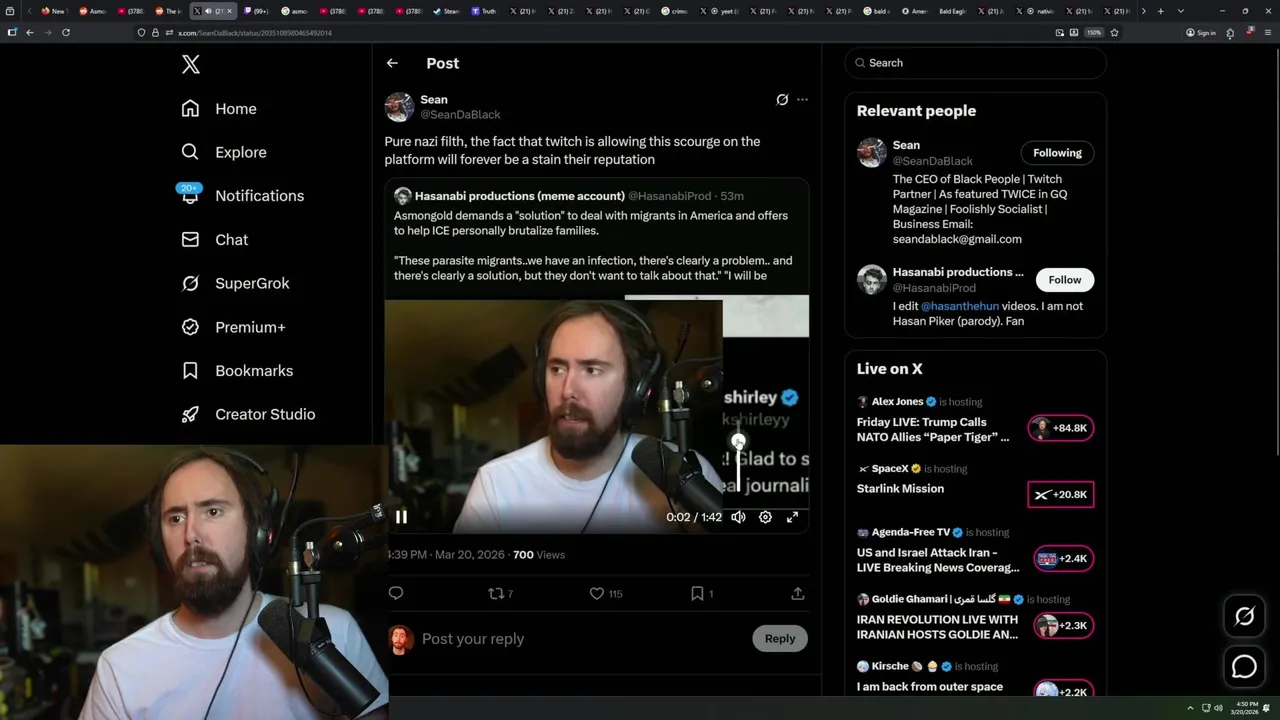Click browser Sign in button
This screenshot has width=1280, height=720.
(1201, 33)
